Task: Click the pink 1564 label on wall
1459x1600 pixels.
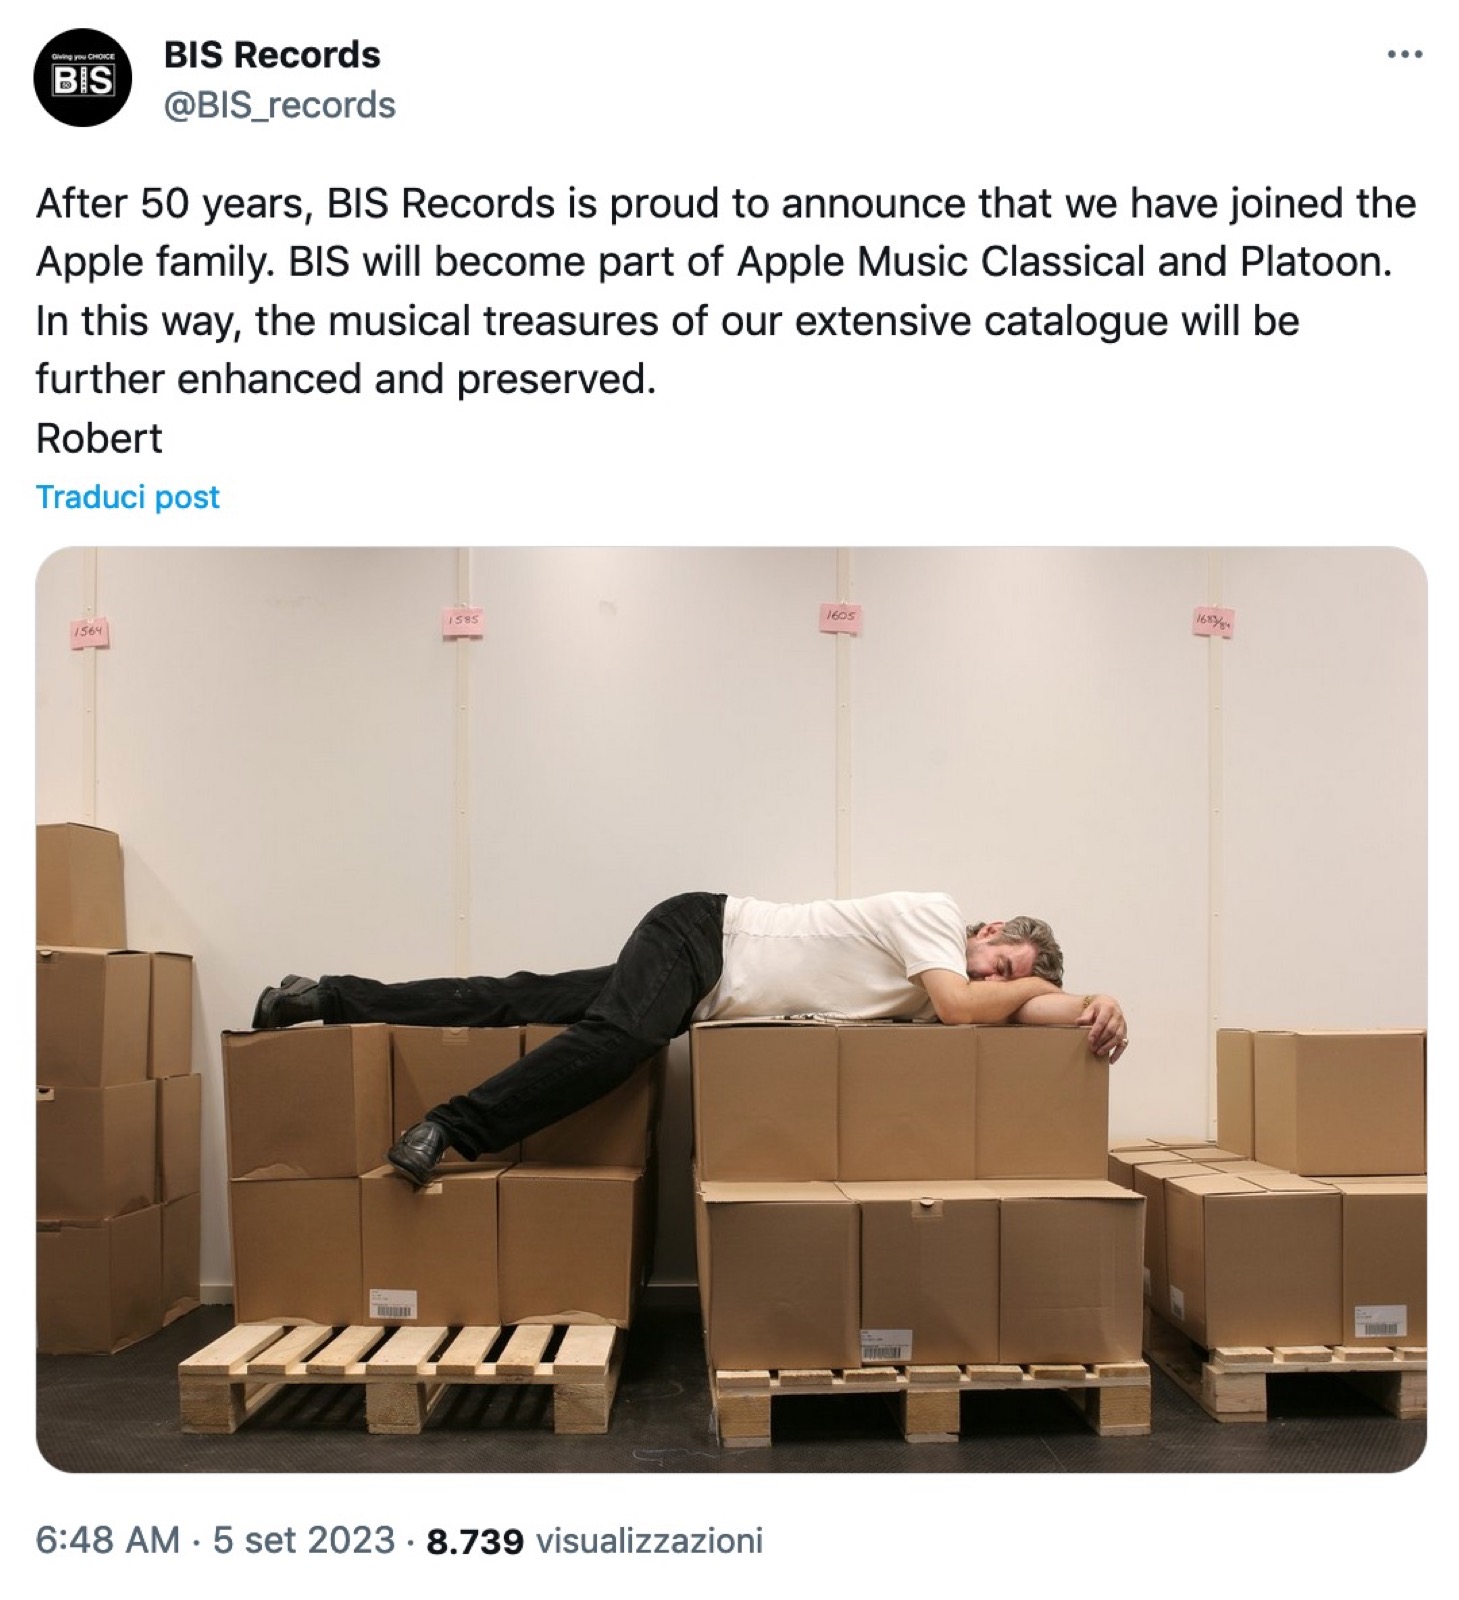Action: (x=88, y=632)
